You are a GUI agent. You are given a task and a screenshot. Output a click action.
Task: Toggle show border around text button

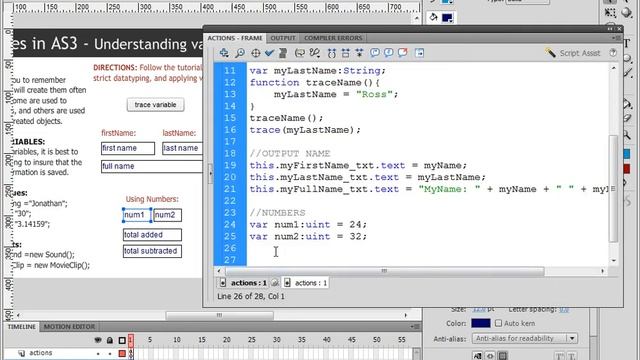(x=503, y=356)
